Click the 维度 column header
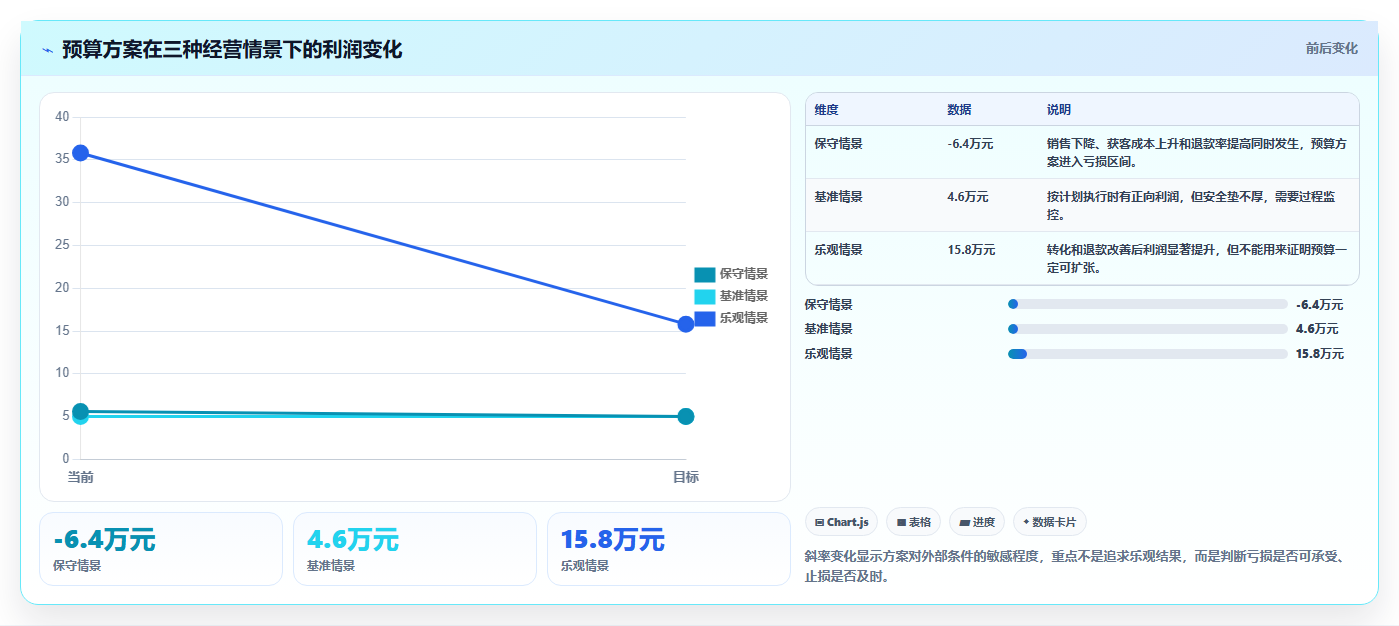Image resolution: width=1399 pixels, height=626 pixels. (826, 110)
